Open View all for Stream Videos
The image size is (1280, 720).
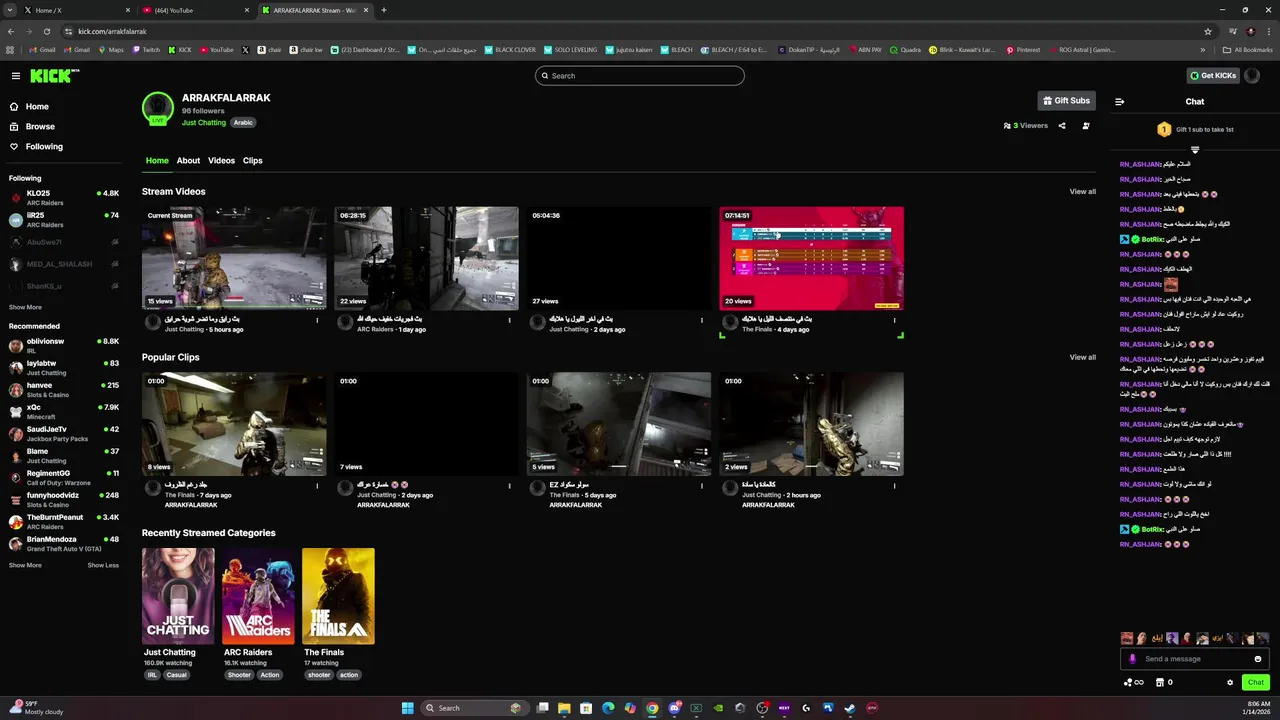point(1082,192)
